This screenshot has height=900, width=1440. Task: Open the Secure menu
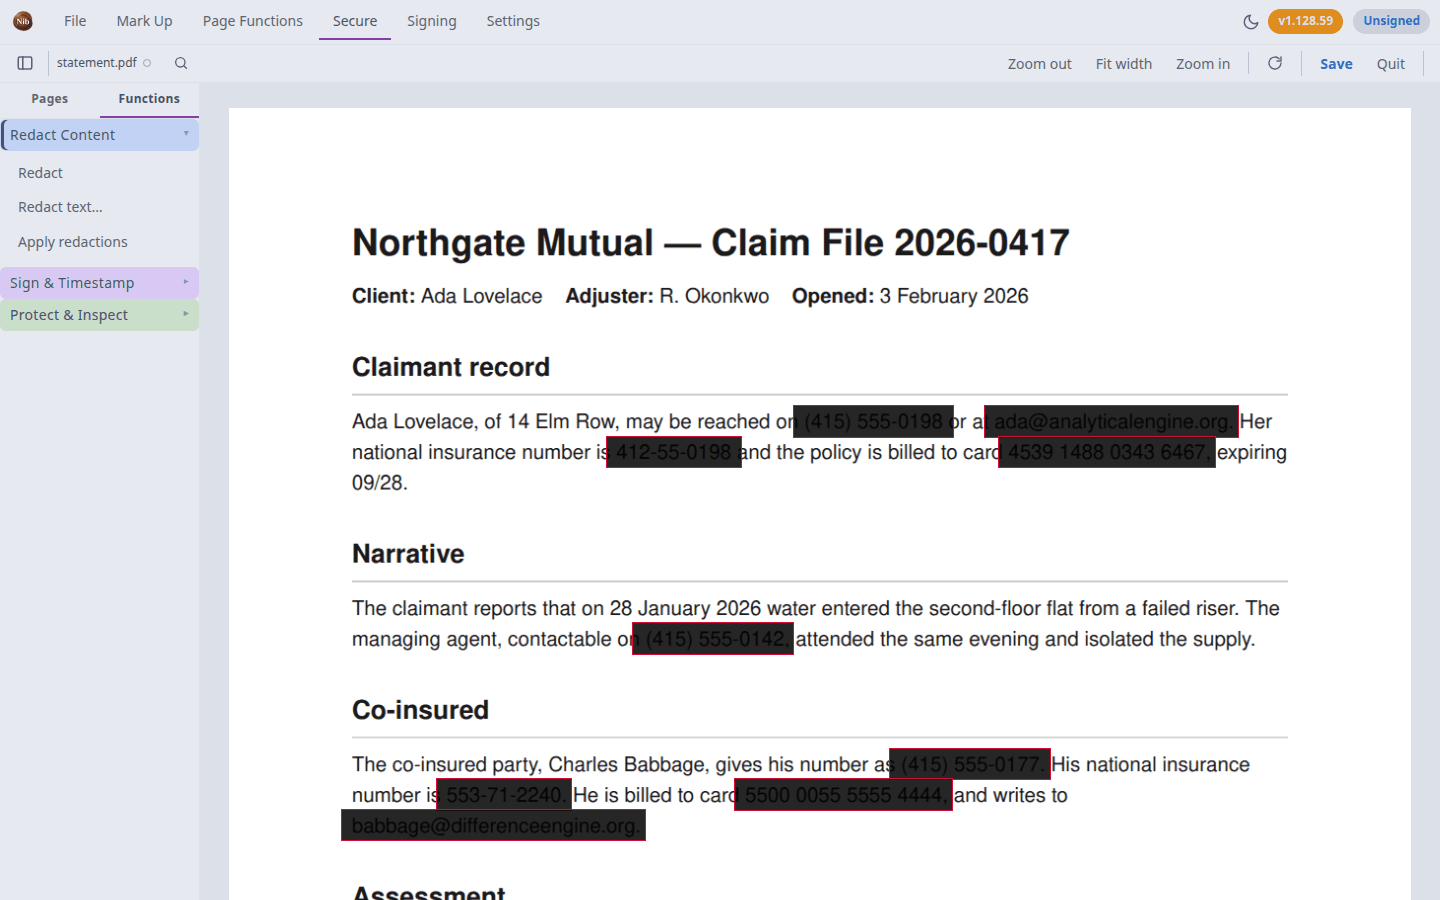(355, 21)
